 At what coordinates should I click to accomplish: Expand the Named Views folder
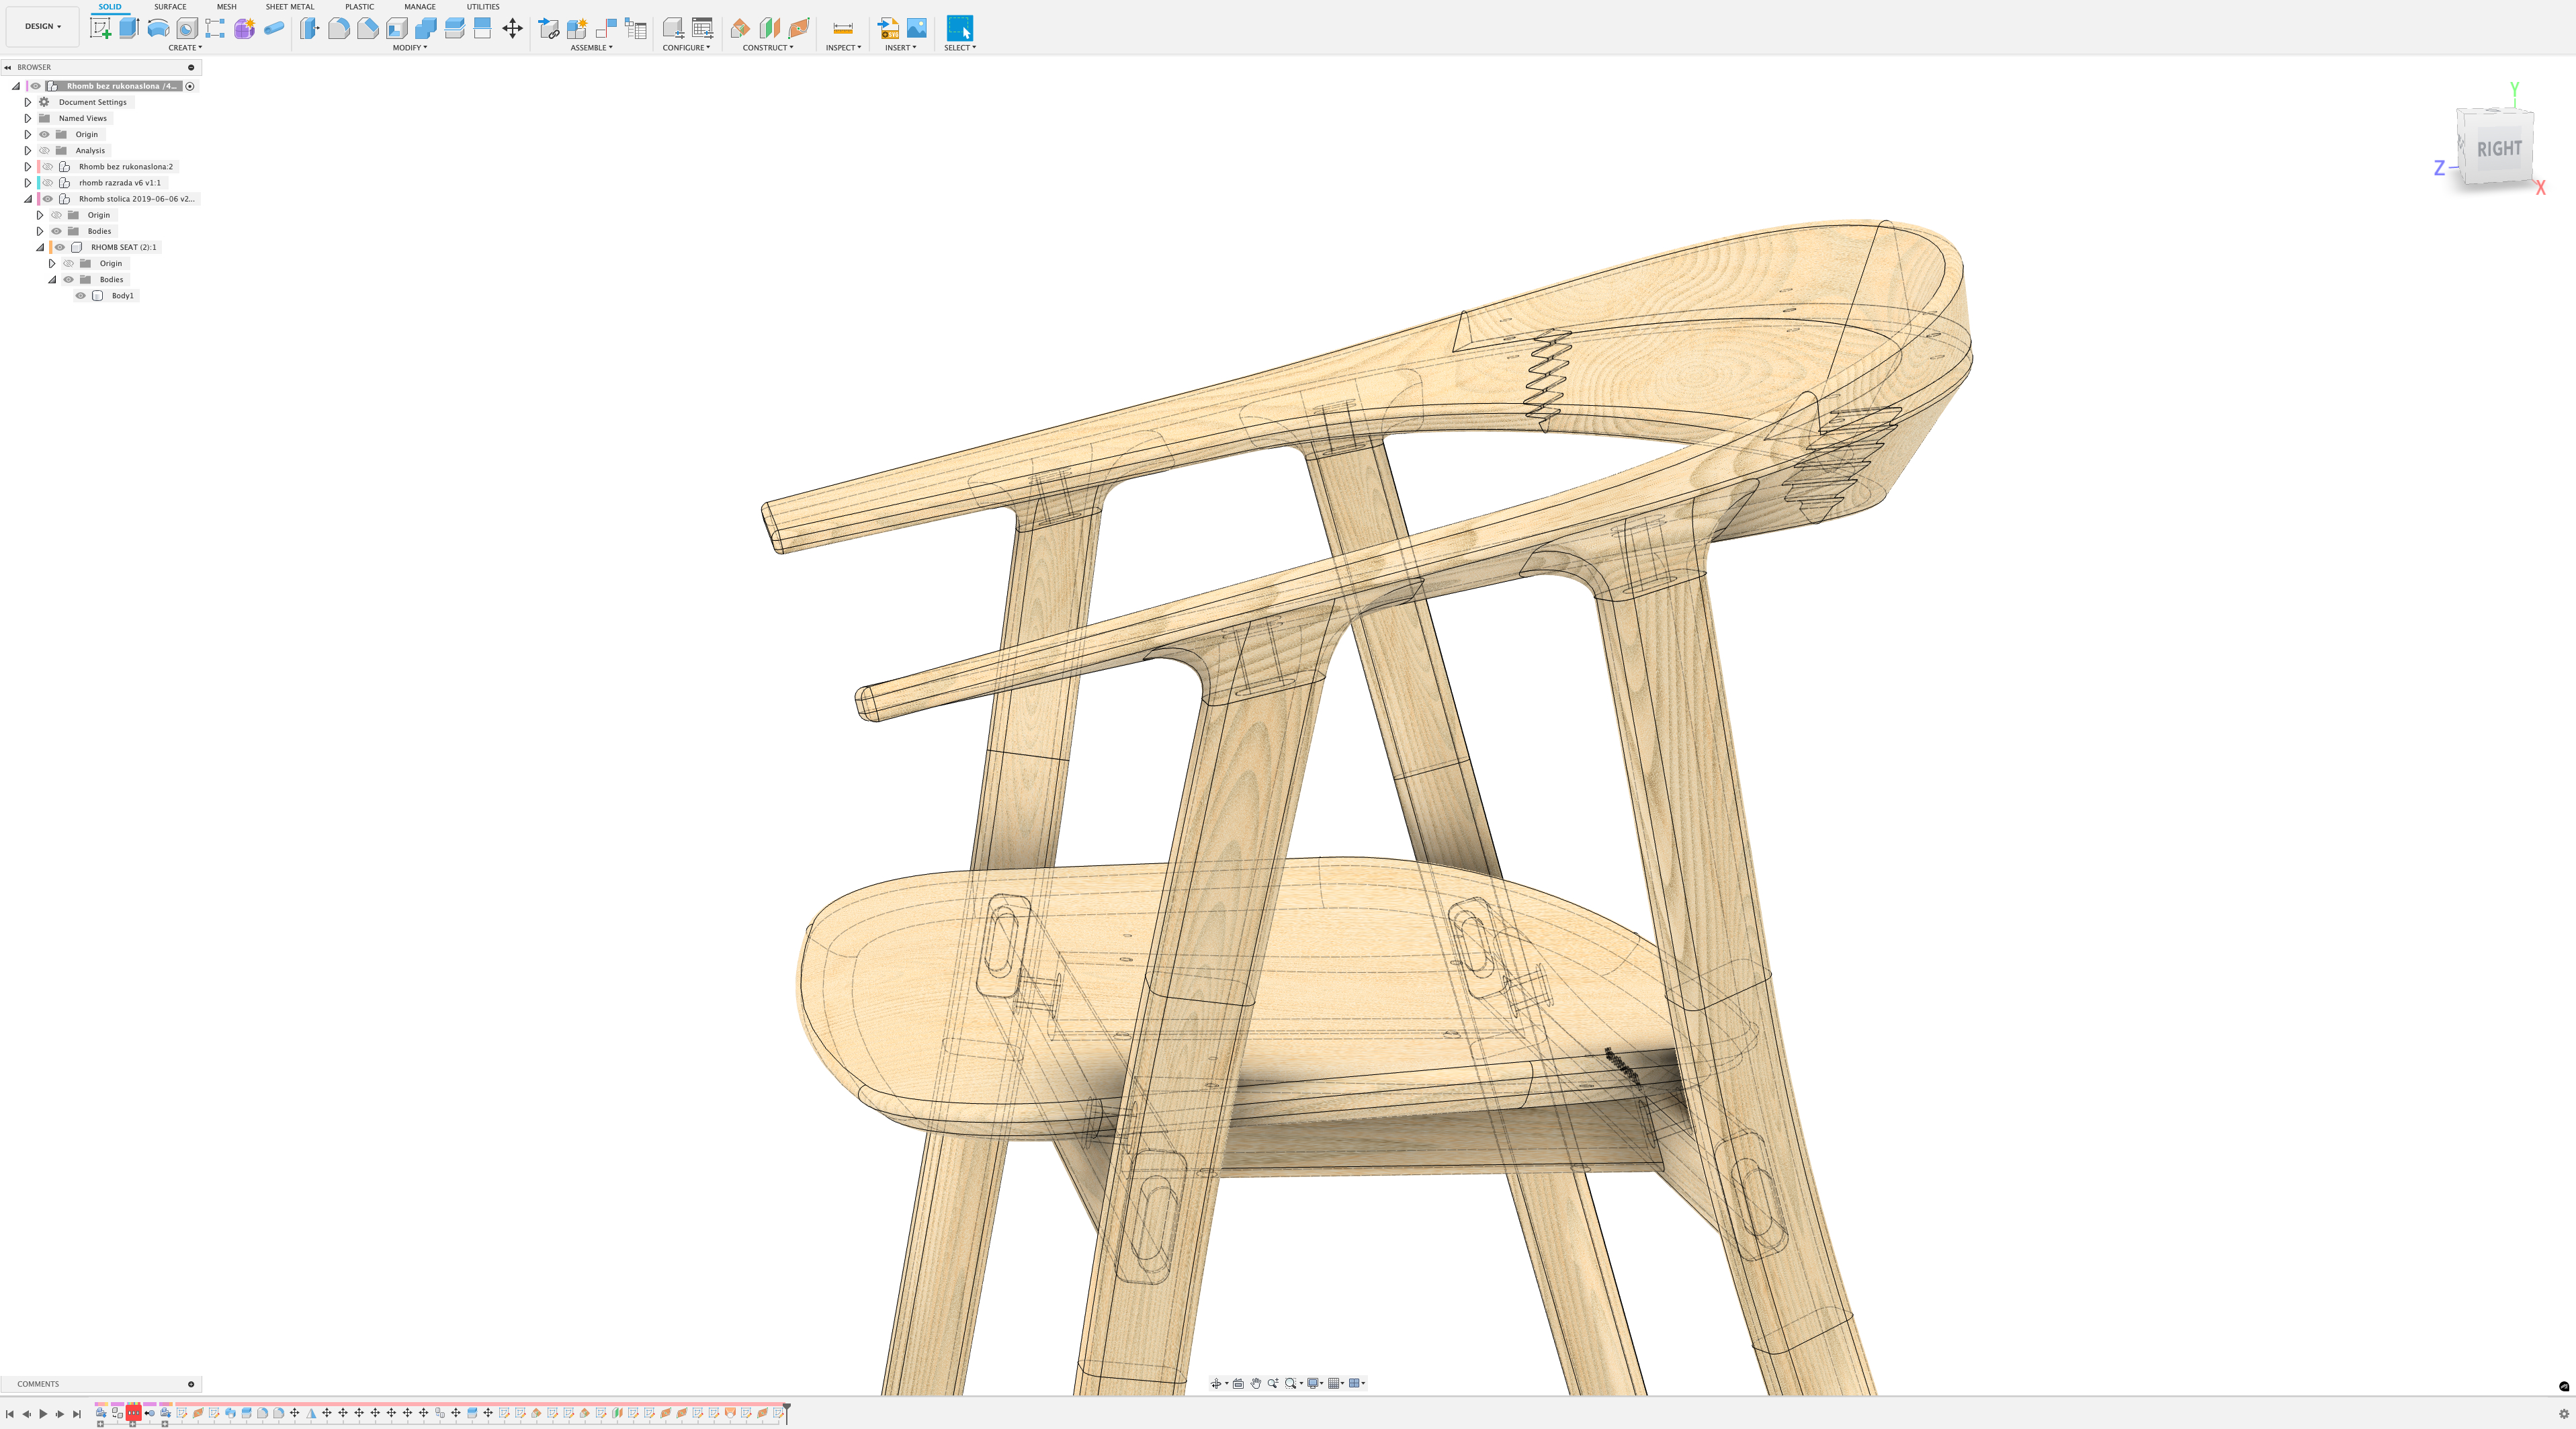tap(28, 118)
